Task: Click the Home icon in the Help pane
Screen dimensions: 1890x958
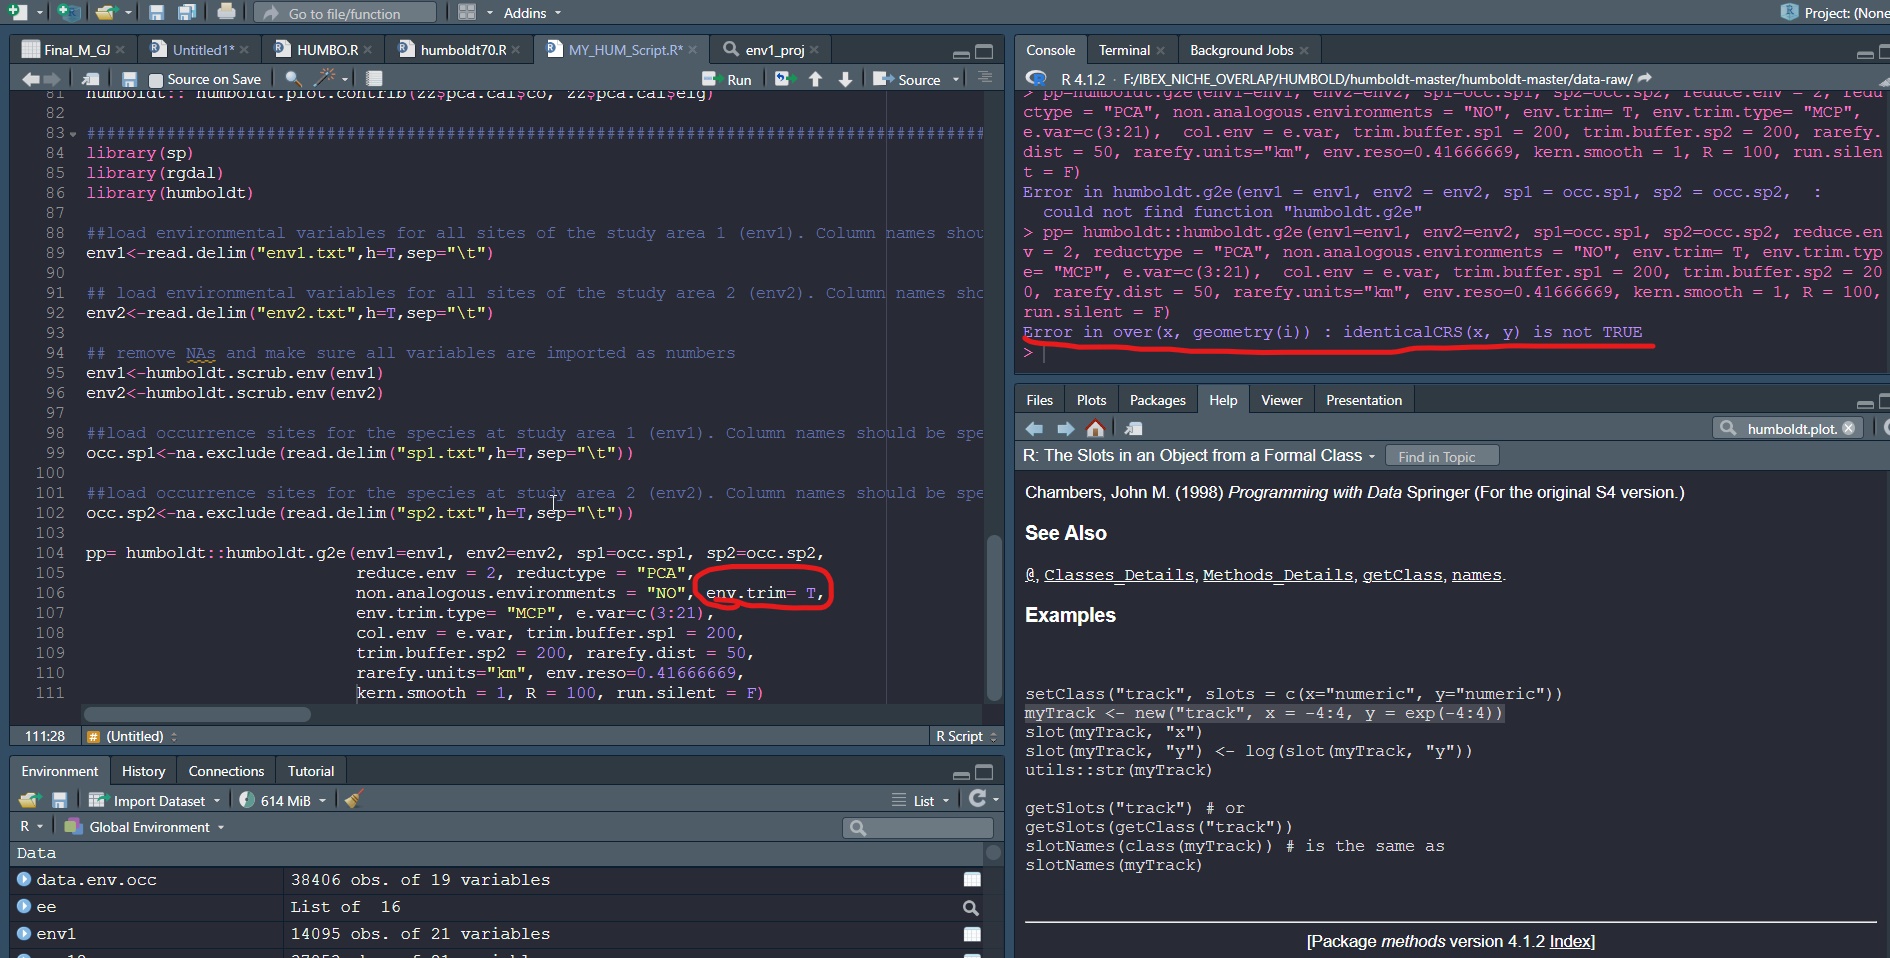Action: click(x=1095, y=428)
